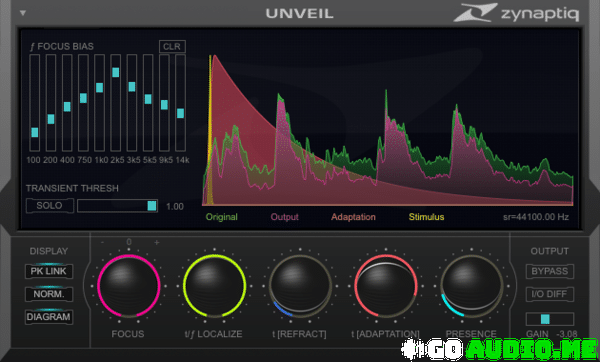Click the transient thresh value 1.00
The height and width of the screenshot is (362, 600).
tap(175, 207)
